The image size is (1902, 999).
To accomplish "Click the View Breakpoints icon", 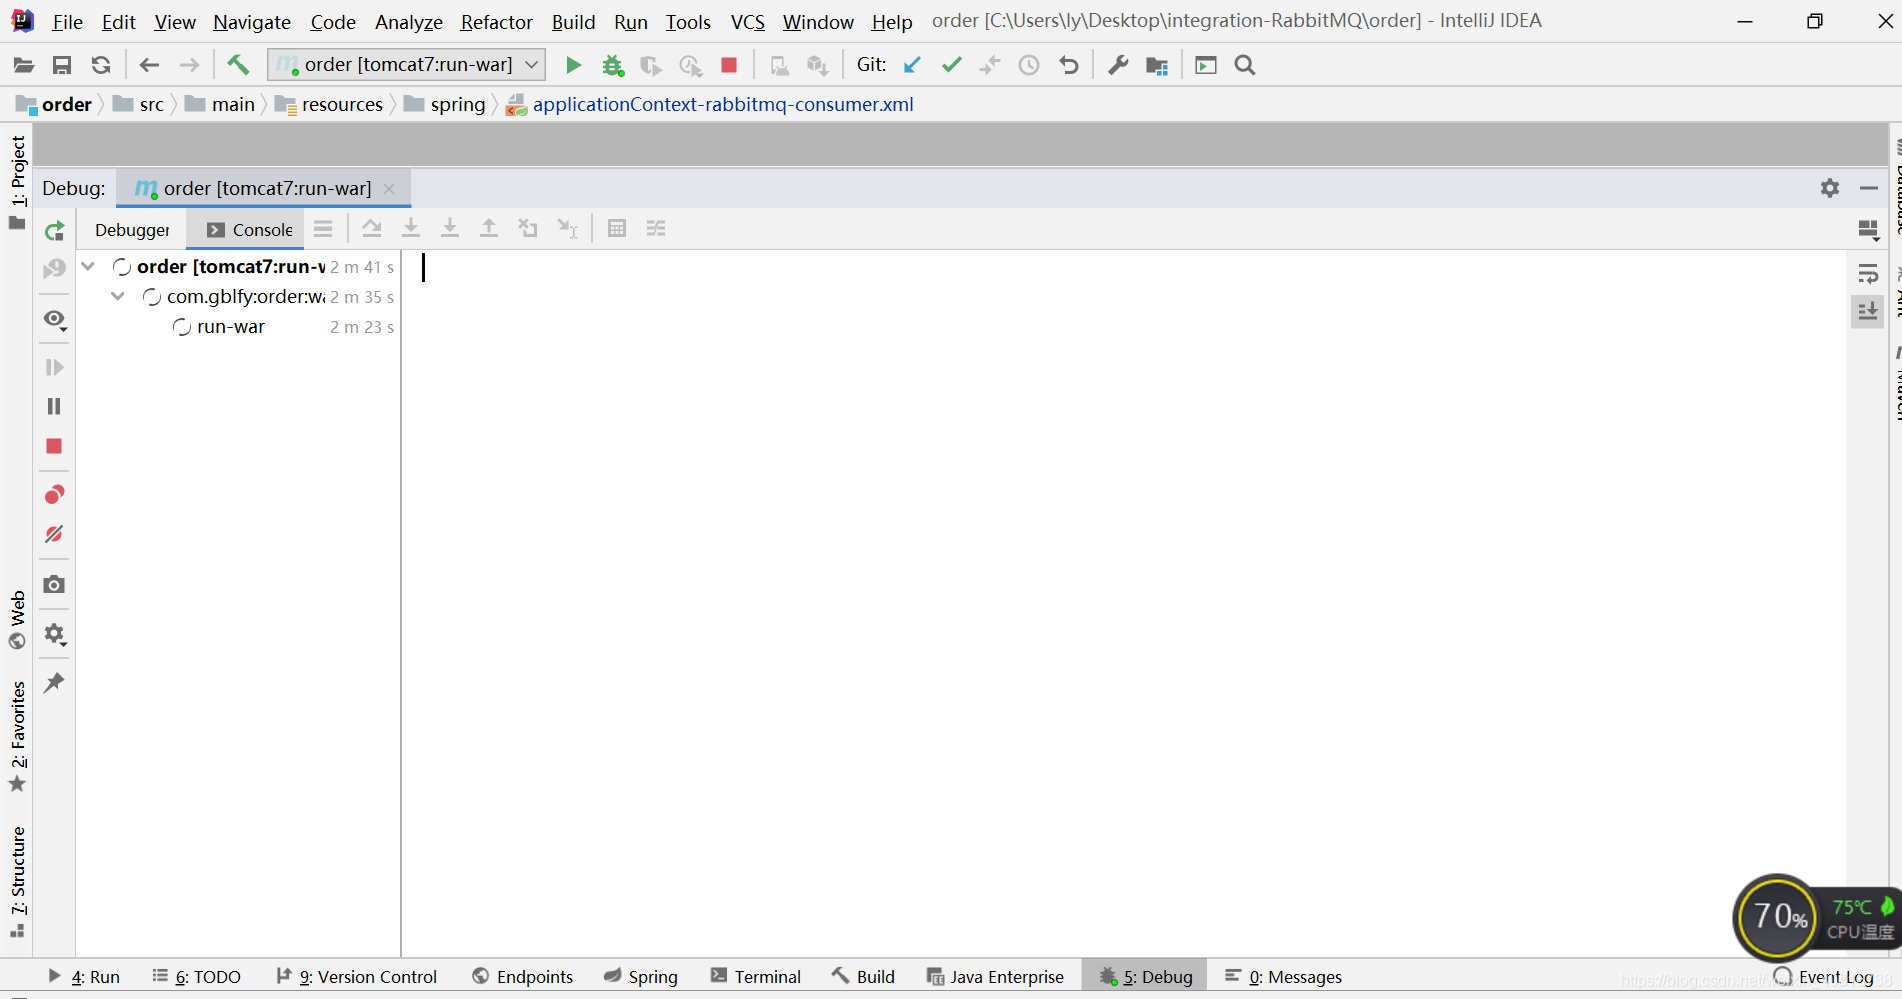I will 54,495.
